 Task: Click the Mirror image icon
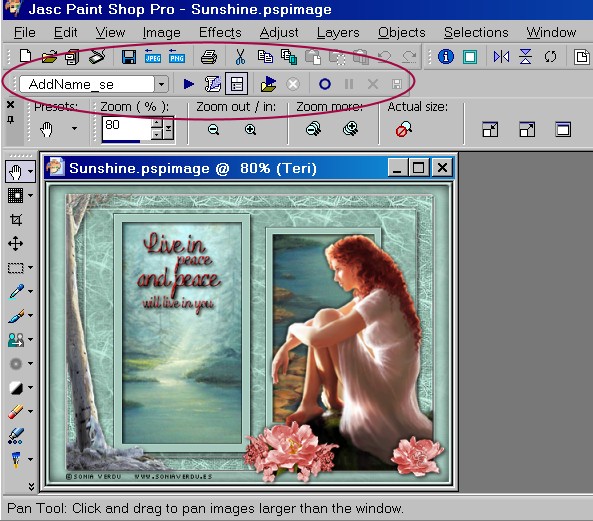click(x=501, y=57)
